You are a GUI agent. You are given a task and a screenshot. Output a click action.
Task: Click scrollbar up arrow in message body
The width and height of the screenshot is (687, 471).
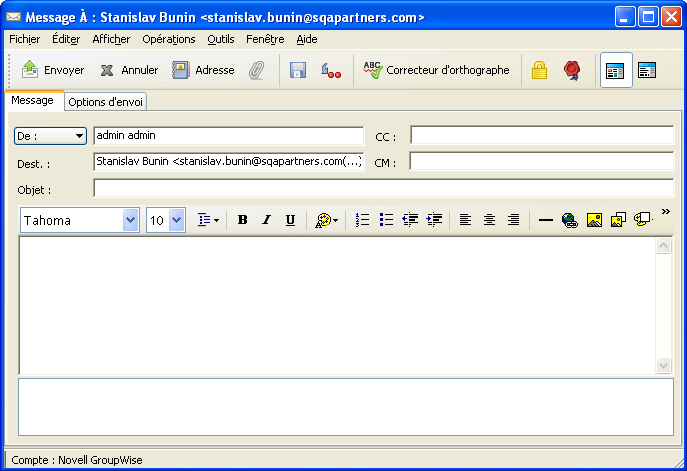(663, 246)
